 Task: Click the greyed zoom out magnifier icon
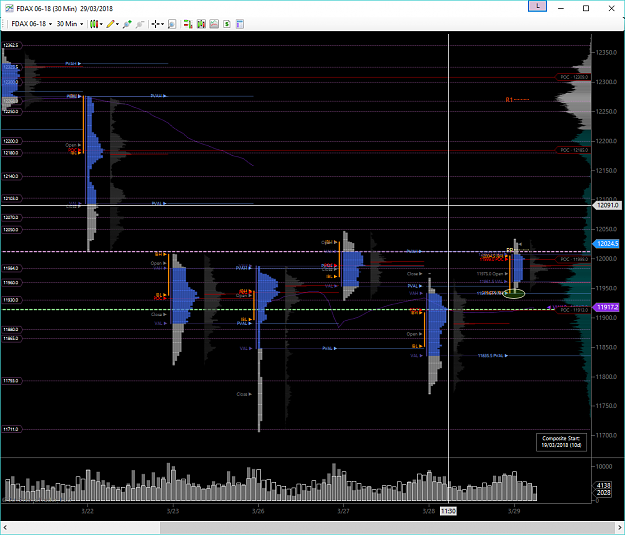[140, 24]
